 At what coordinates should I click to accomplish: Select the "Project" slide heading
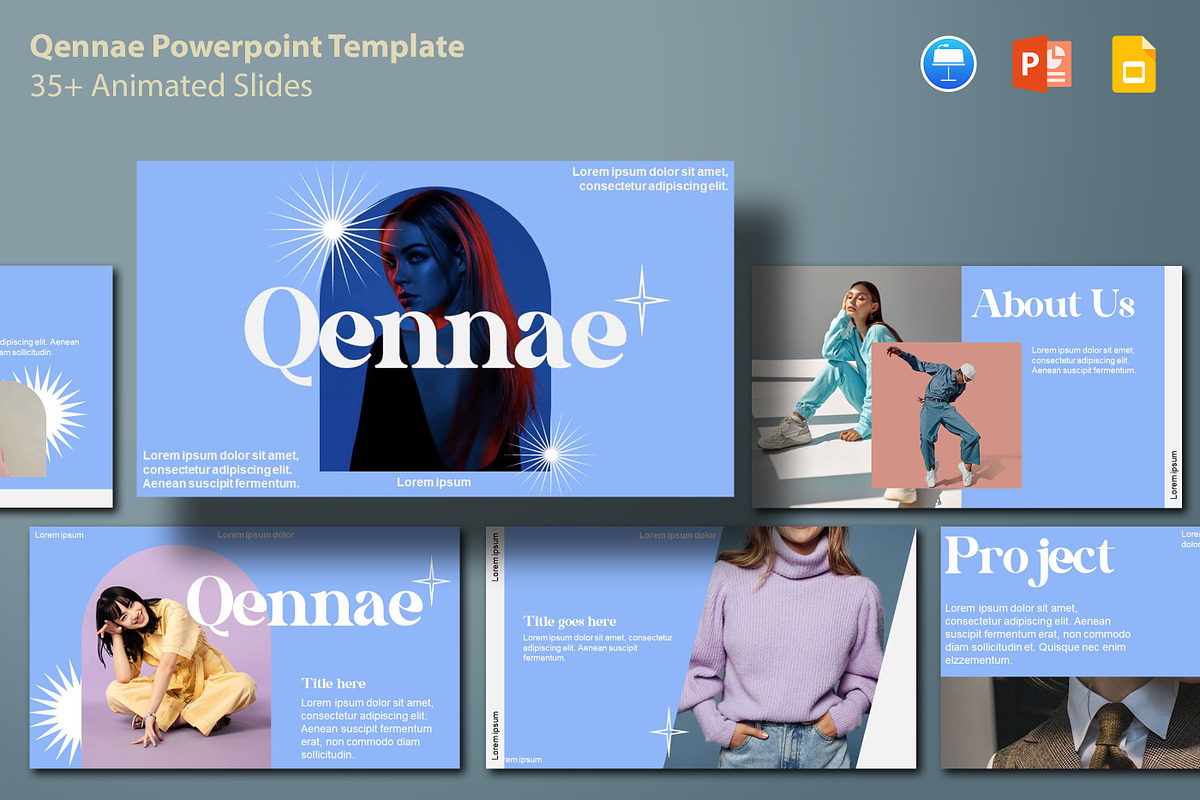1029,557
